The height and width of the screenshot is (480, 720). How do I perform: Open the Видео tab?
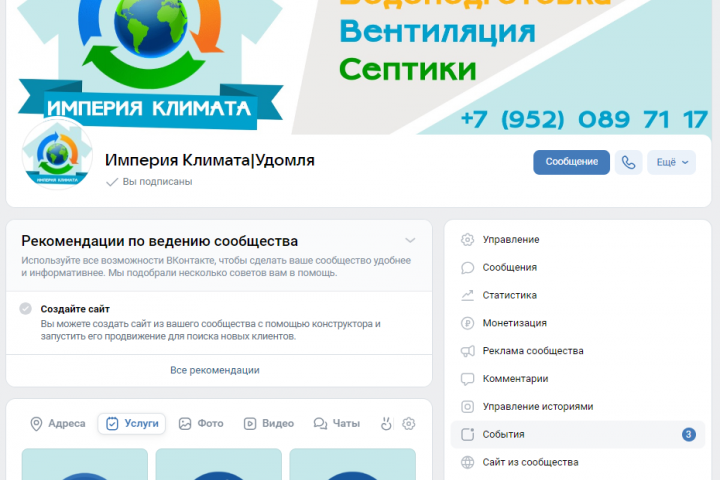[x=269, y=424]
